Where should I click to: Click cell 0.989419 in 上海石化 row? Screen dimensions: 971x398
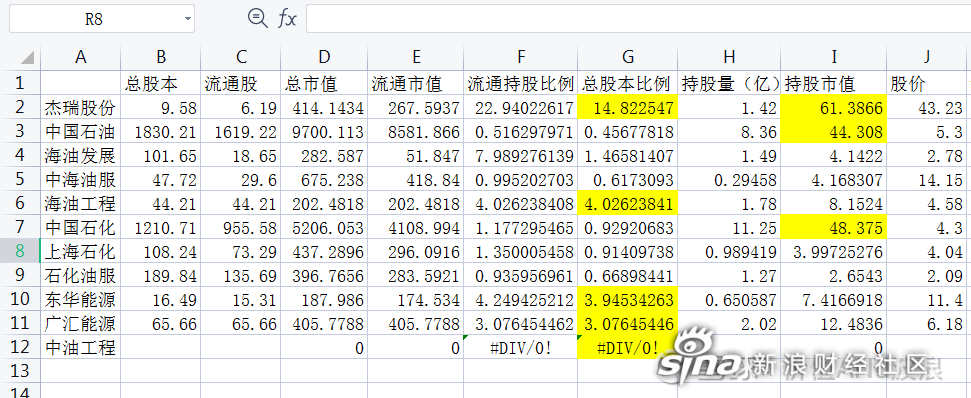tap(729, 252)
